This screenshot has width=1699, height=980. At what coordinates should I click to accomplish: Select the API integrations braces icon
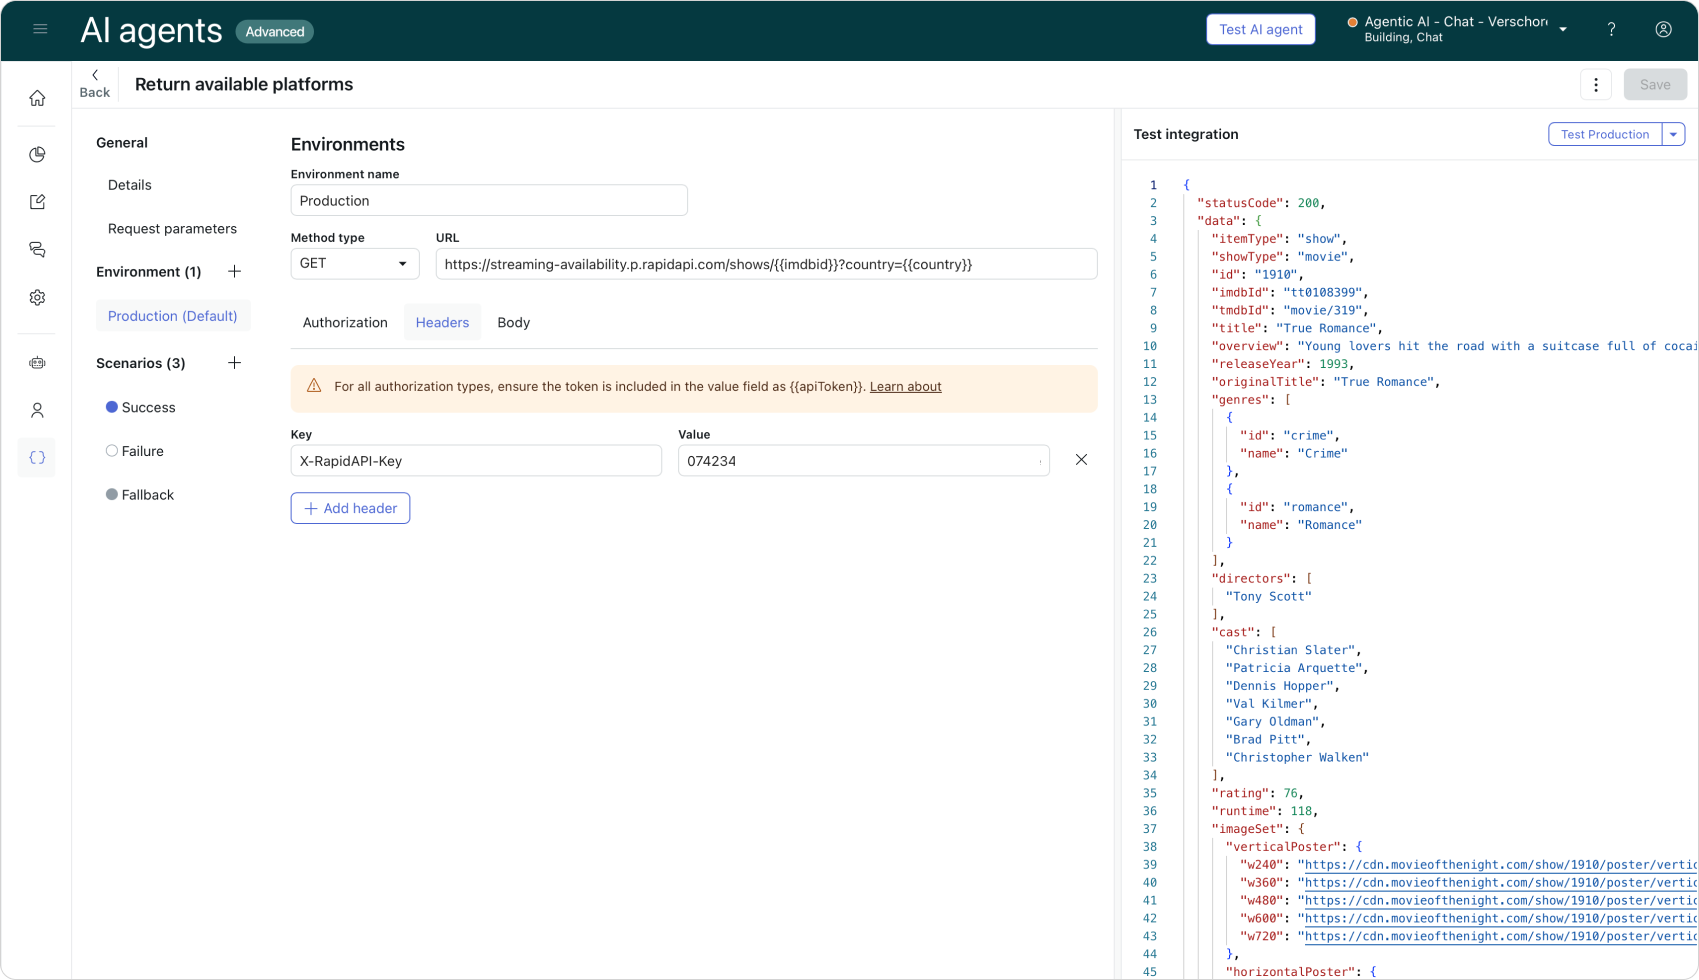pos(37,458)
